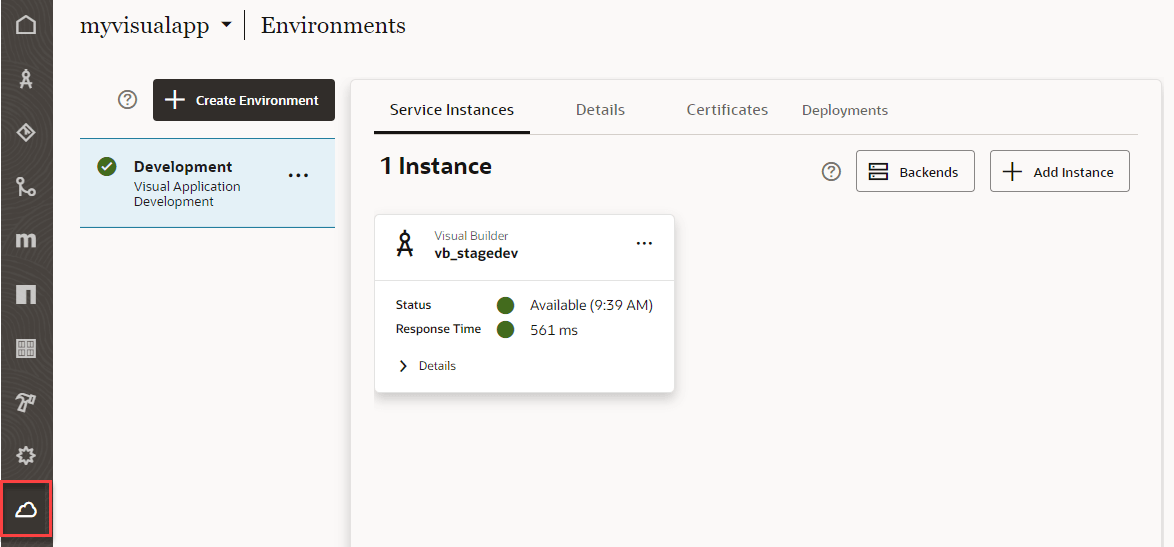Open the vb_stagedev instance actions menu
This screenshot has height=547, width=1174.
click(x=644, y=244)
